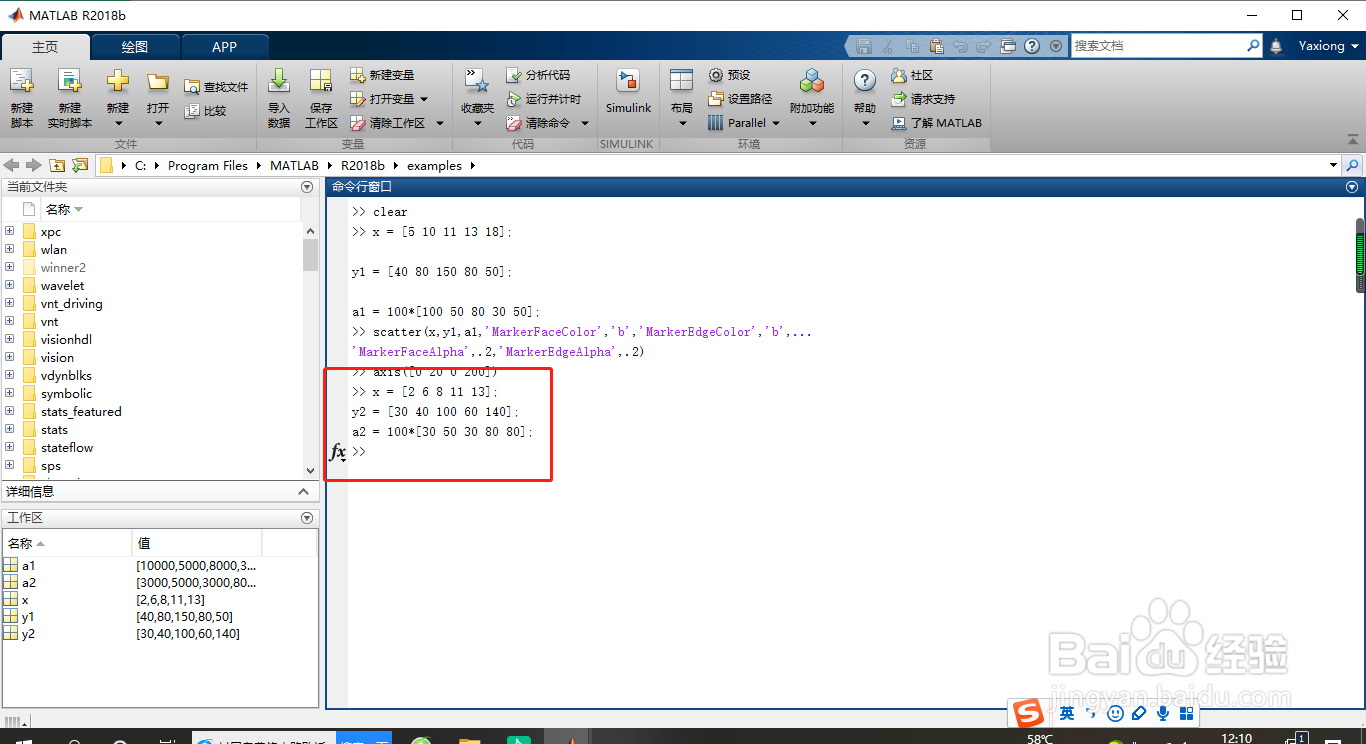Switch to the APP tab
Viewport: 1366px width, 744px height.
[225, 47]
